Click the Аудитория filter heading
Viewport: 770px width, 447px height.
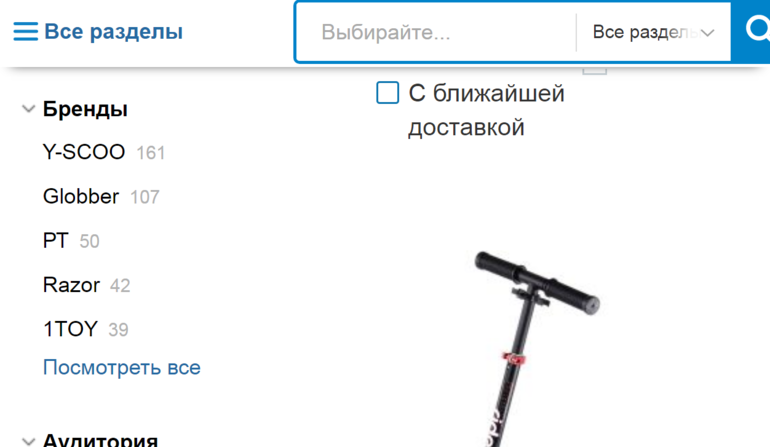coord(100,440)
